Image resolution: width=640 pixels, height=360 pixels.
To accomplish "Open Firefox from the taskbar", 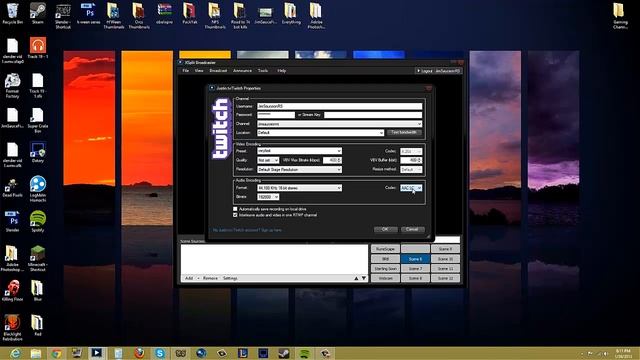I will tap(139, 353).
